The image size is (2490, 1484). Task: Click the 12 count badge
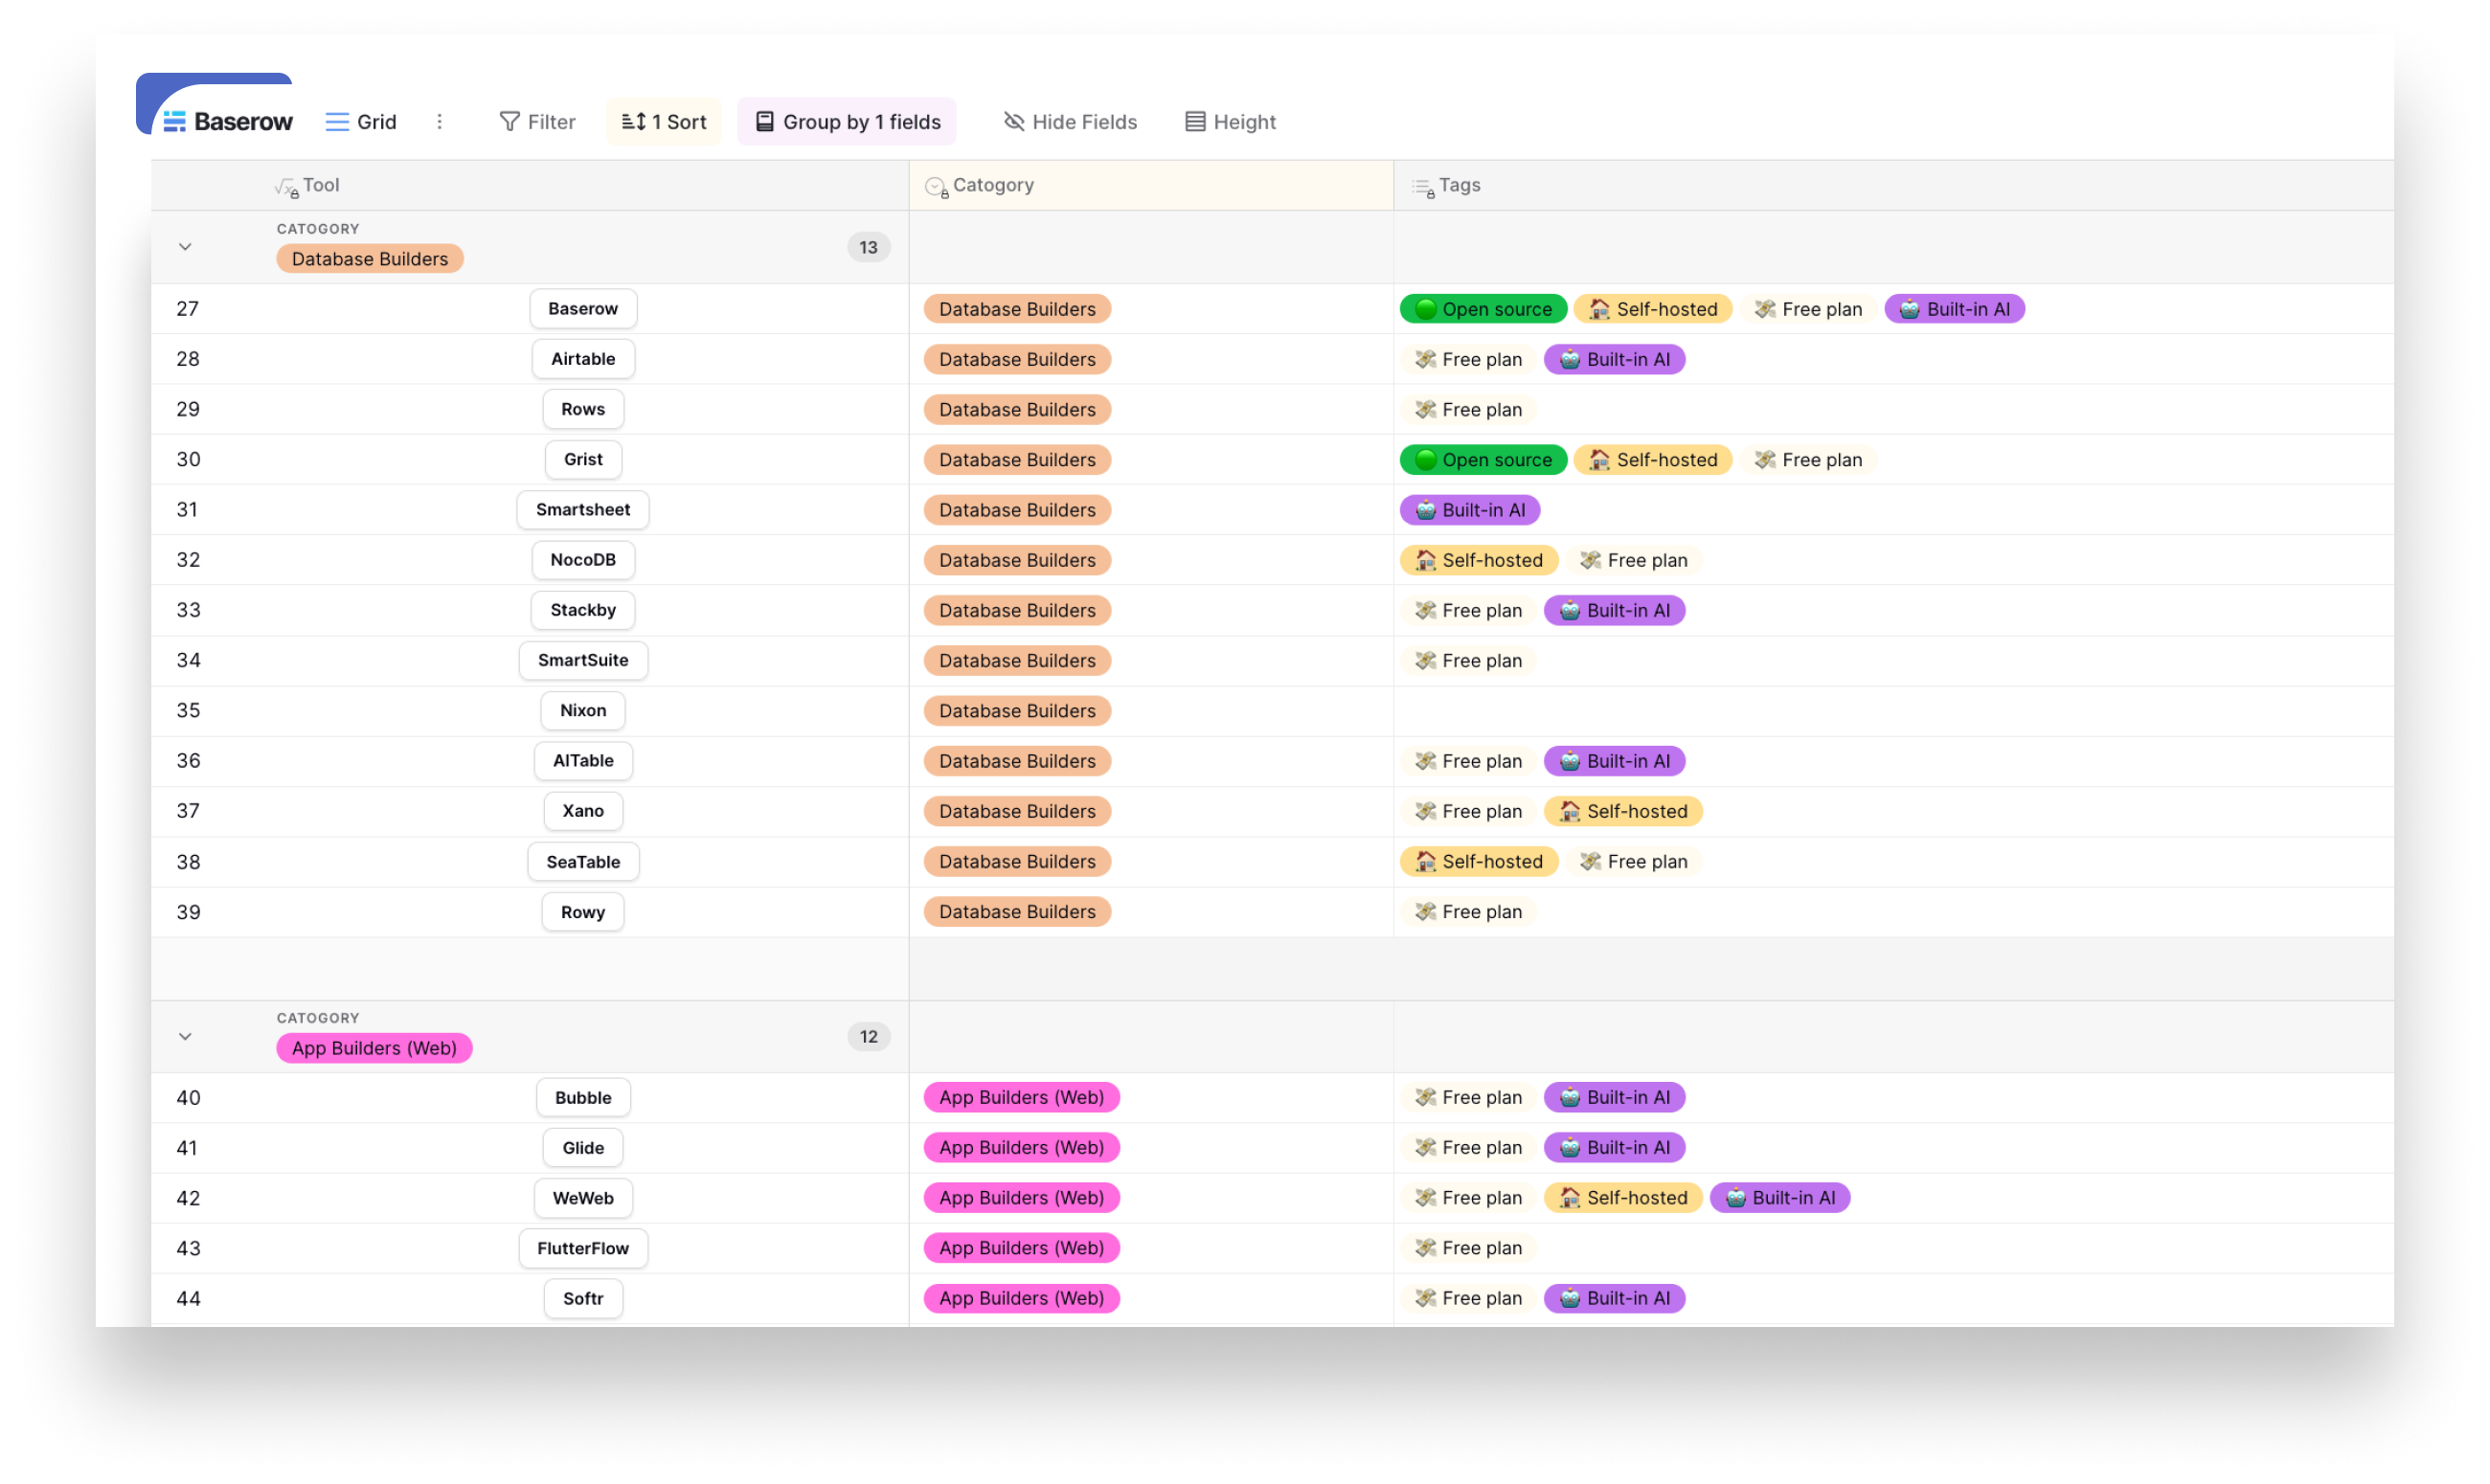868,1037
